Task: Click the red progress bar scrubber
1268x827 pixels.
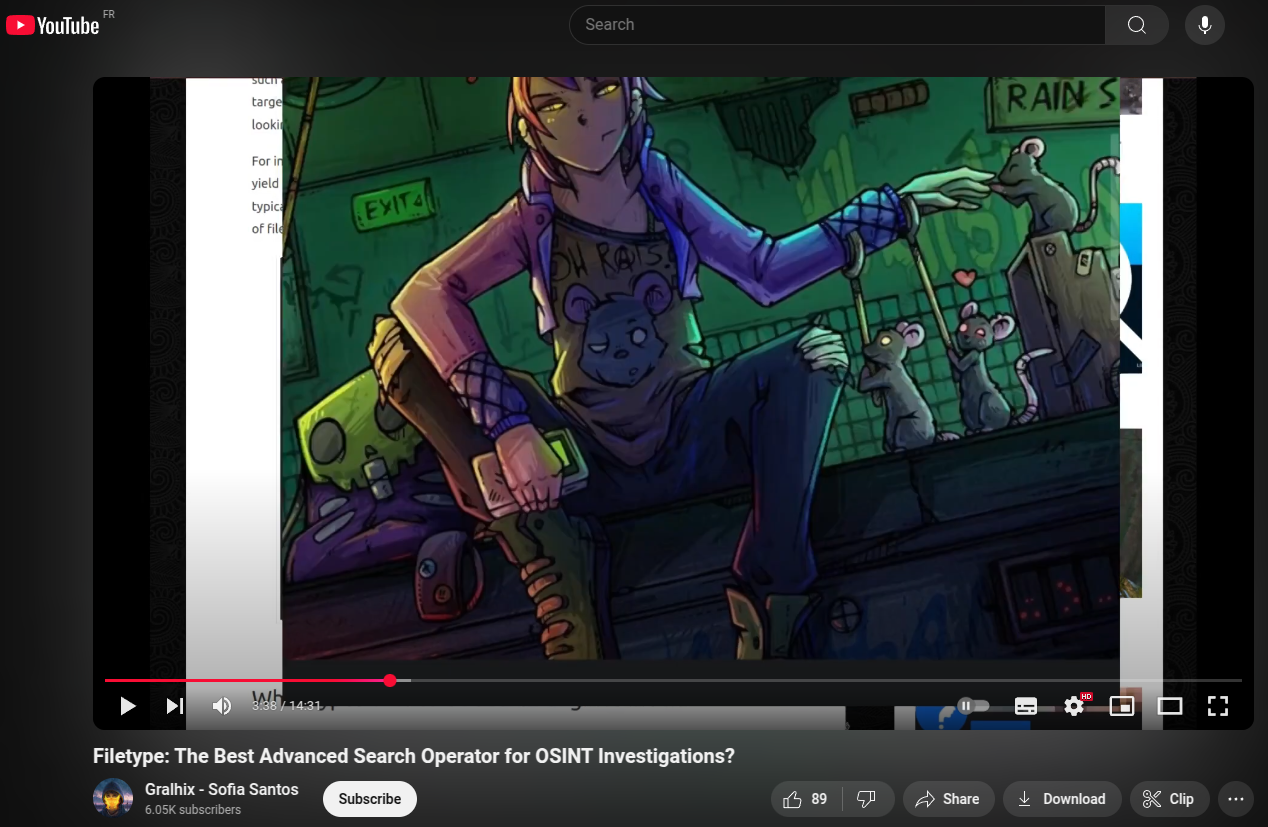Action: (390, 680)
